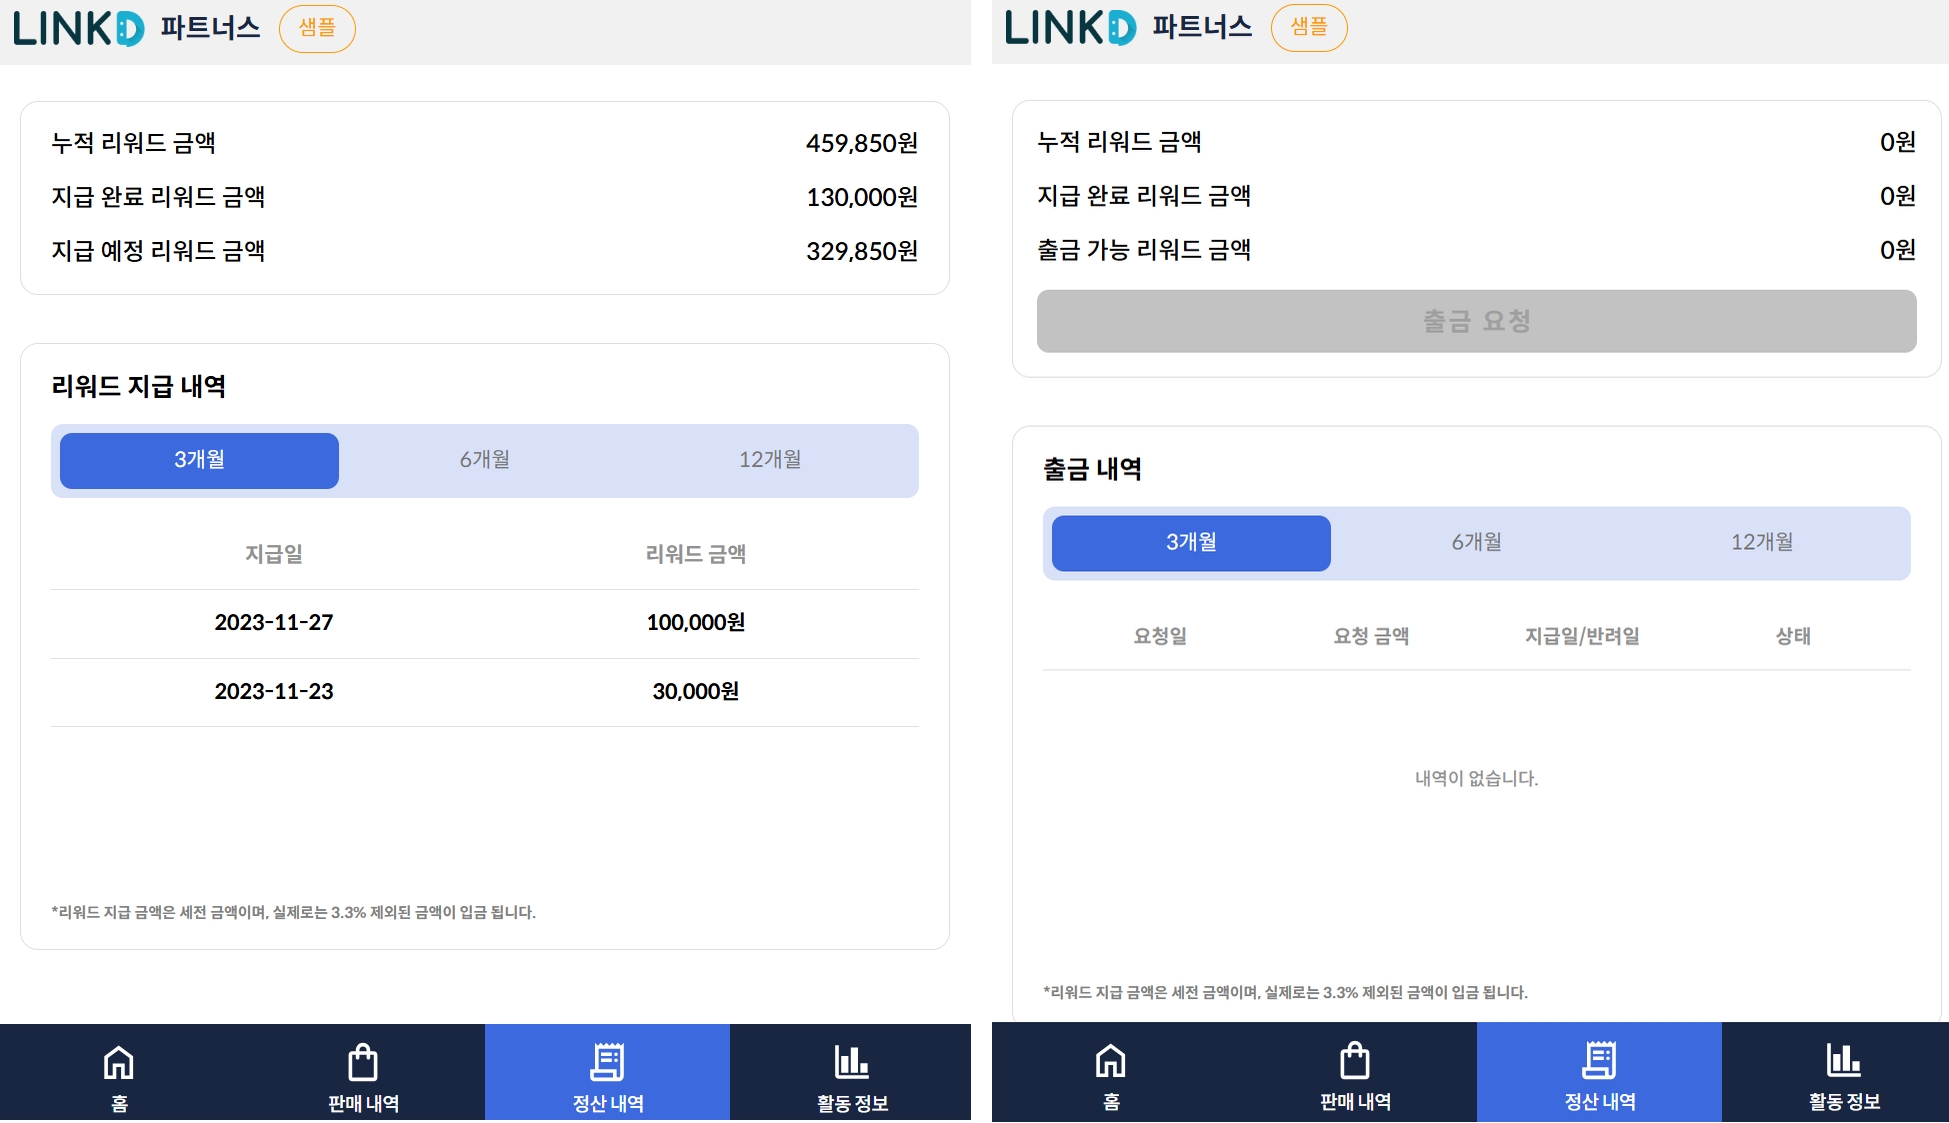1949x1123 pixels.
Task: Select 정산 내역 receipt icon in left panel
Action: 607,1062
